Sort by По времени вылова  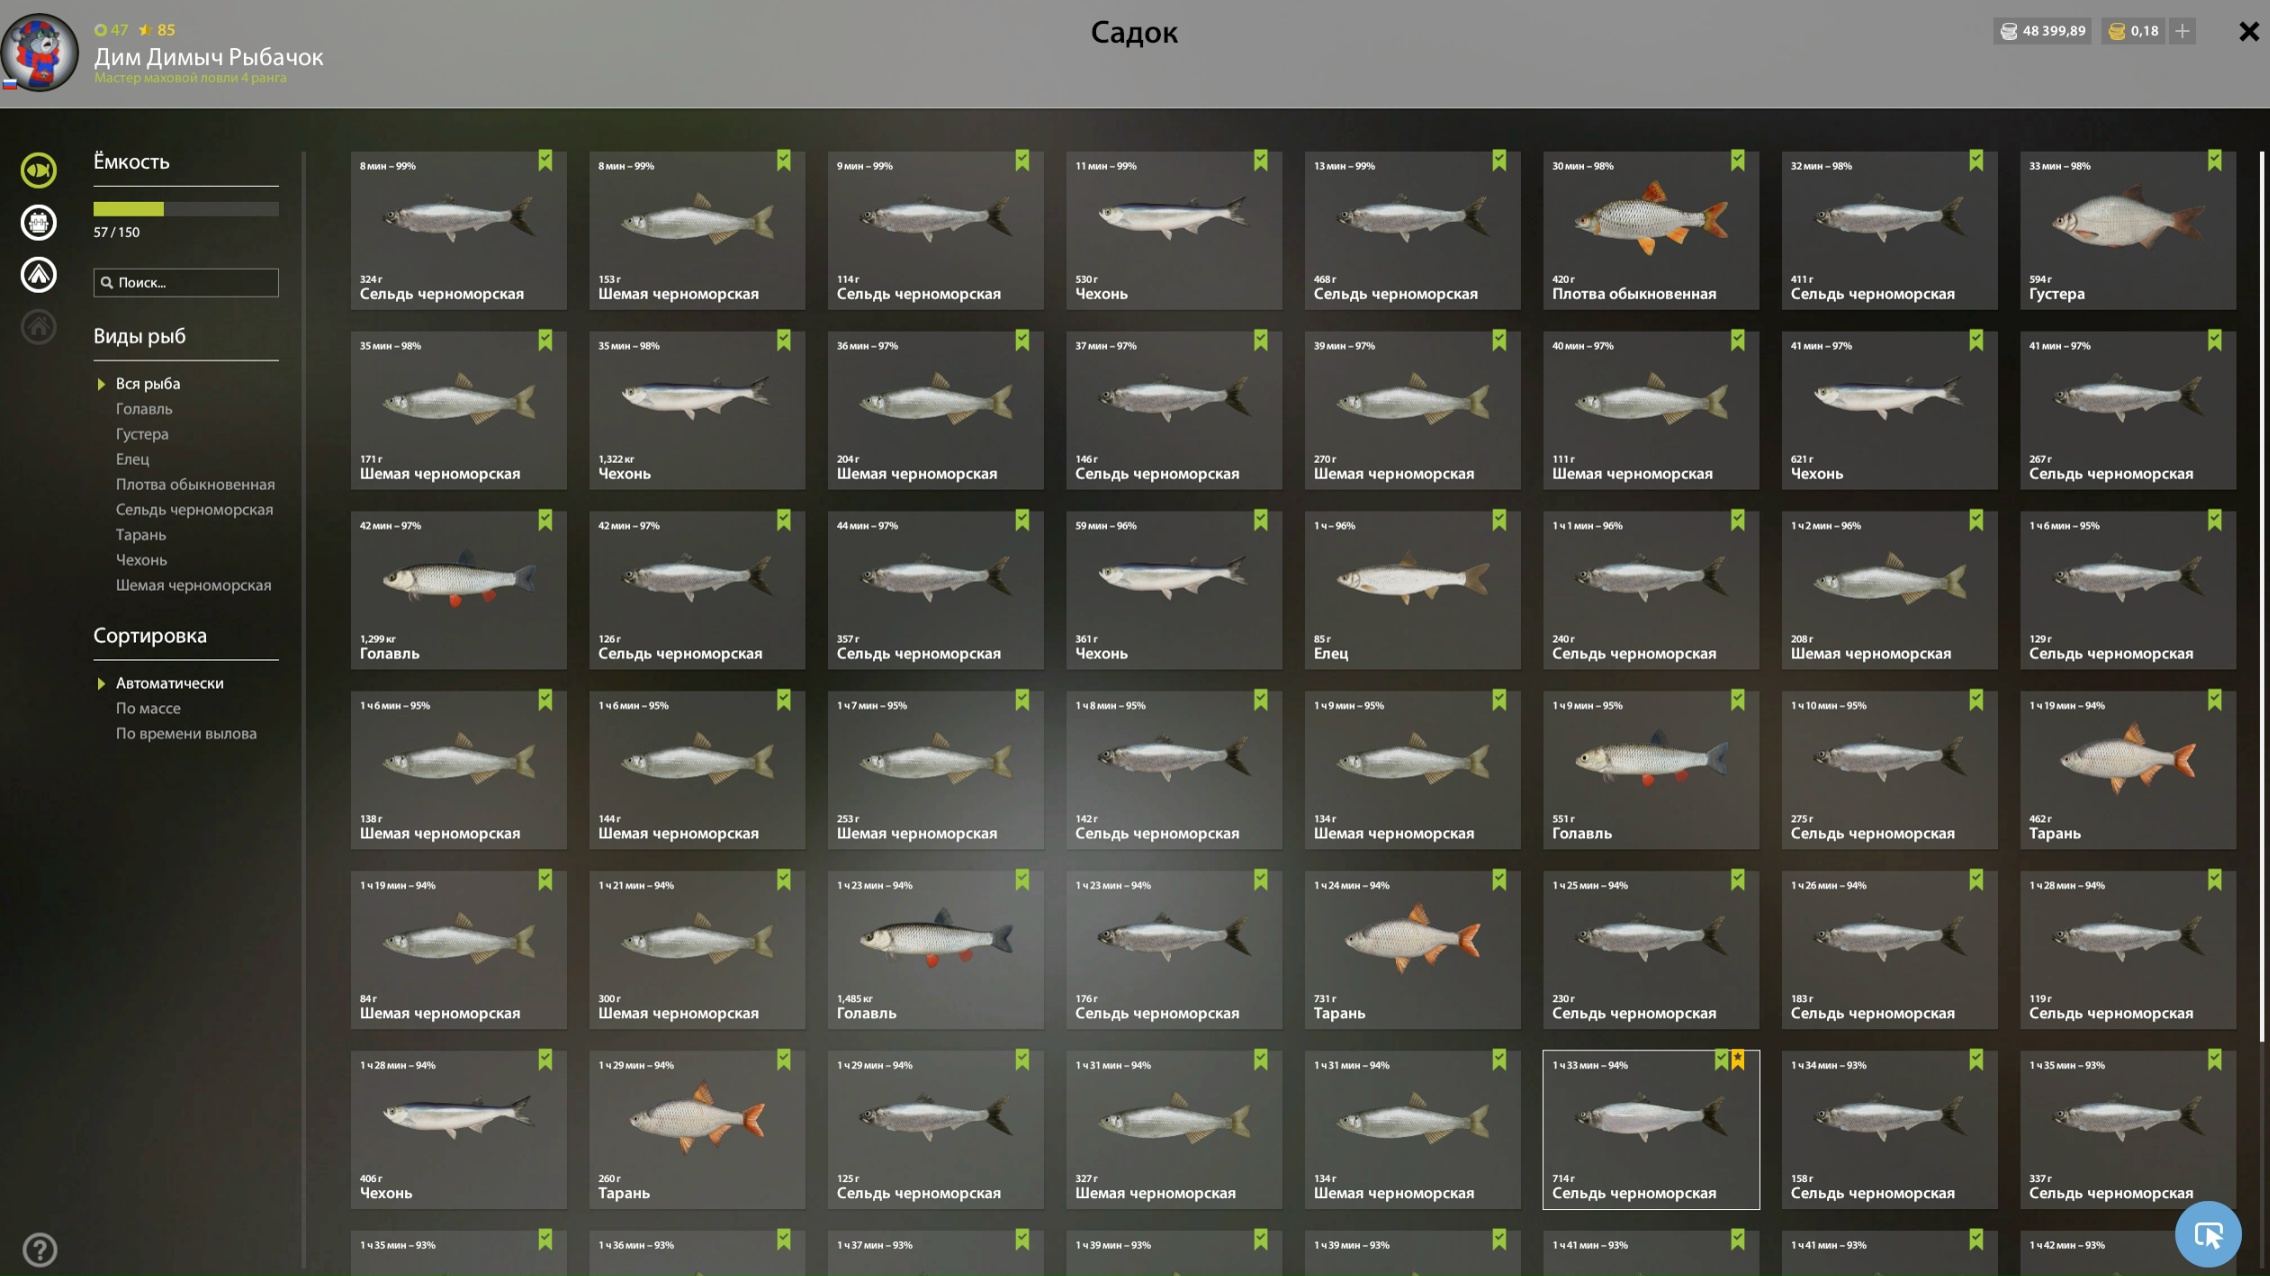[186, 734]
